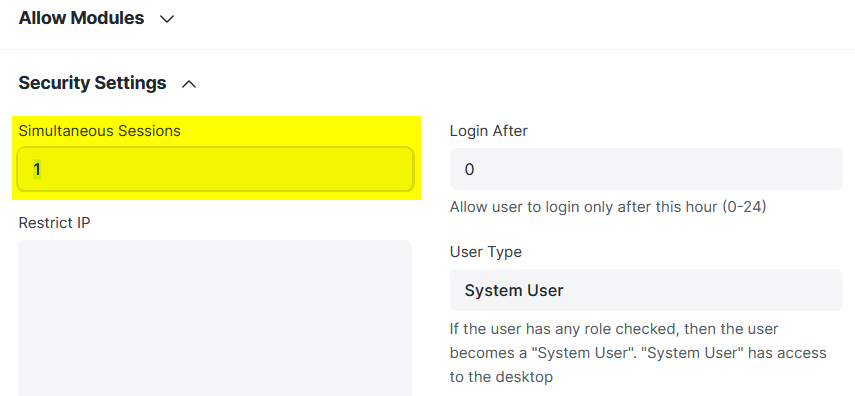
Task: Click the User Type field showing System User
Action: click(646, 290)
